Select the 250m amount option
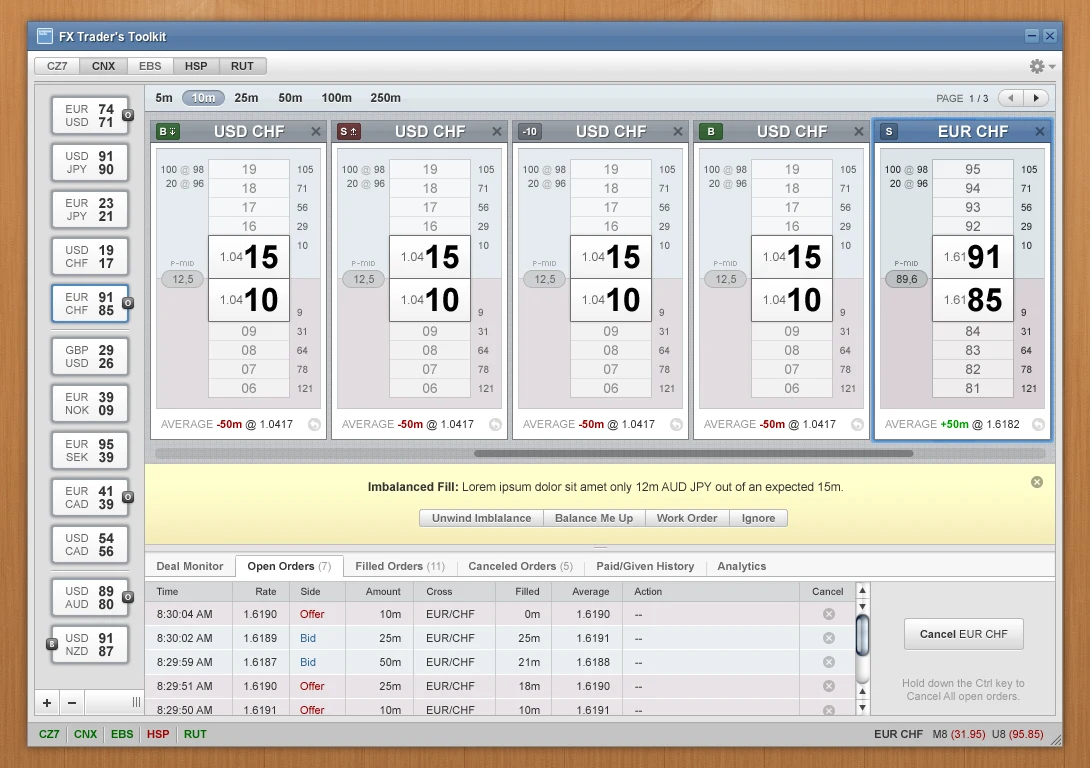The image size is (1090, 768). click(x=385, y=98)
